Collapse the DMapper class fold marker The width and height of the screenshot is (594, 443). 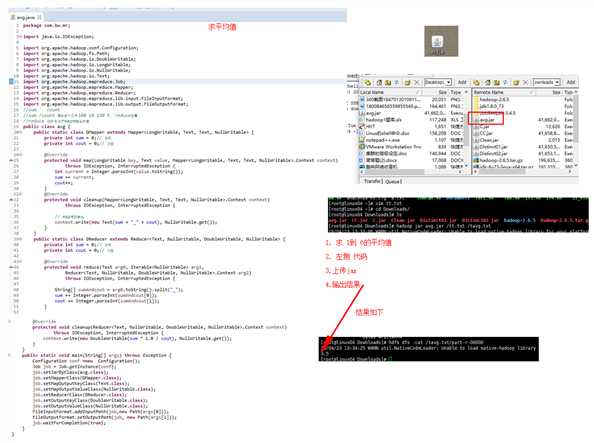pyautogui.click(x=19, y=132)
